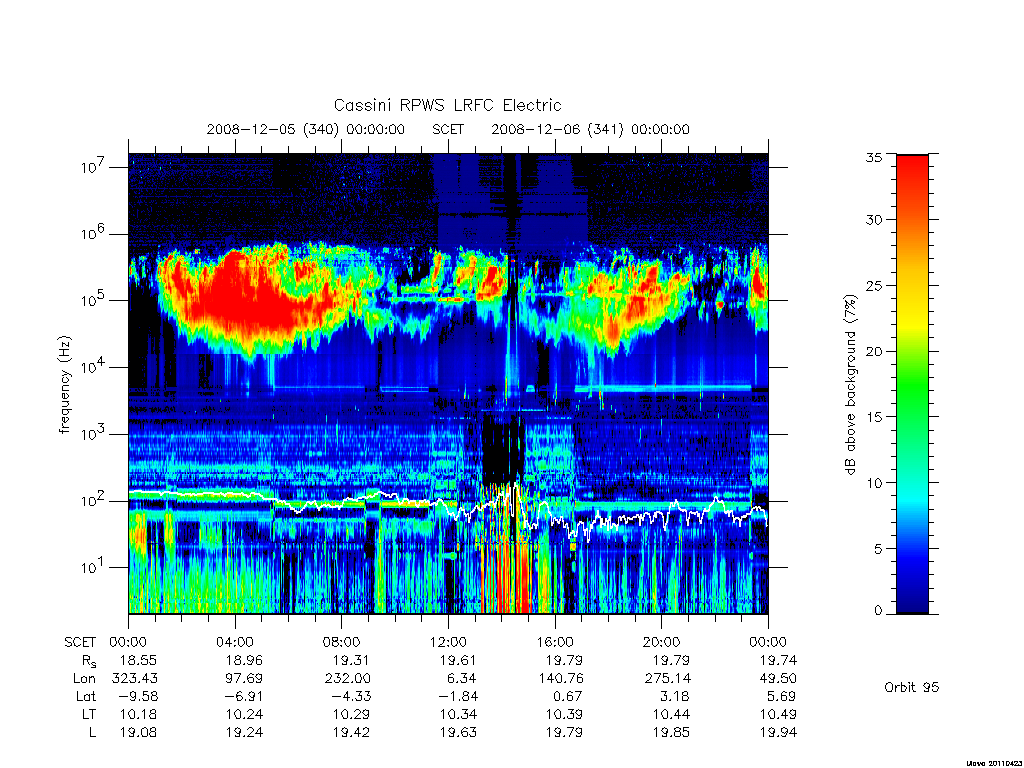The image size is (1024, 768).
Task: Select the 35 dB colorbar label
Action: click(x=873, y=157)
